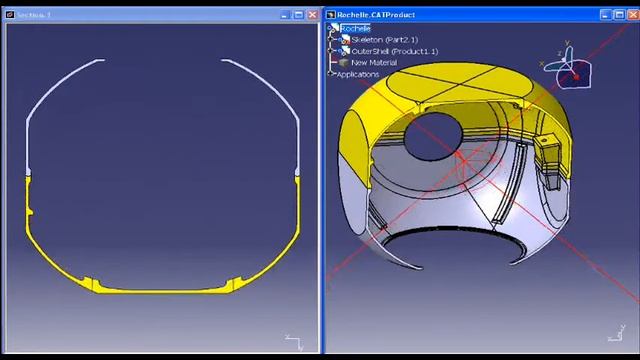Minimize the Rochelle.CATProduct window
The image size is (640, 360).
point(605,15)
